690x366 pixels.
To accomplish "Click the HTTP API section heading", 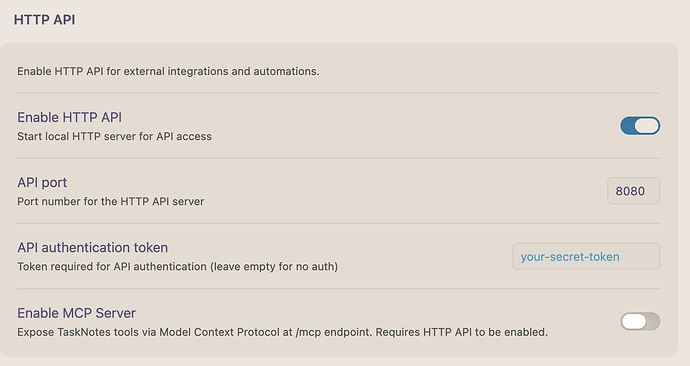I will (44, 20).
